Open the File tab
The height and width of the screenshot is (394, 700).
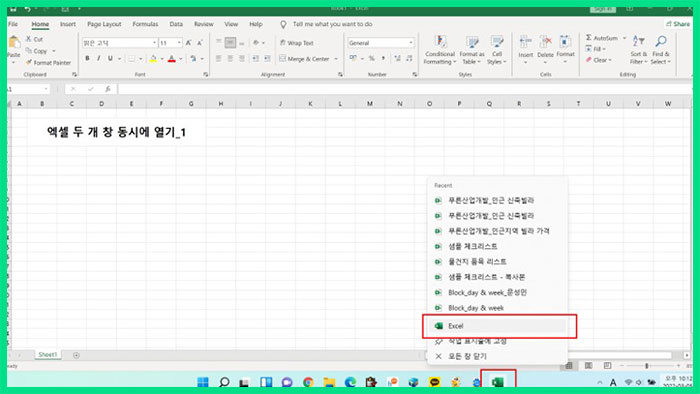[x=13, y=24]
